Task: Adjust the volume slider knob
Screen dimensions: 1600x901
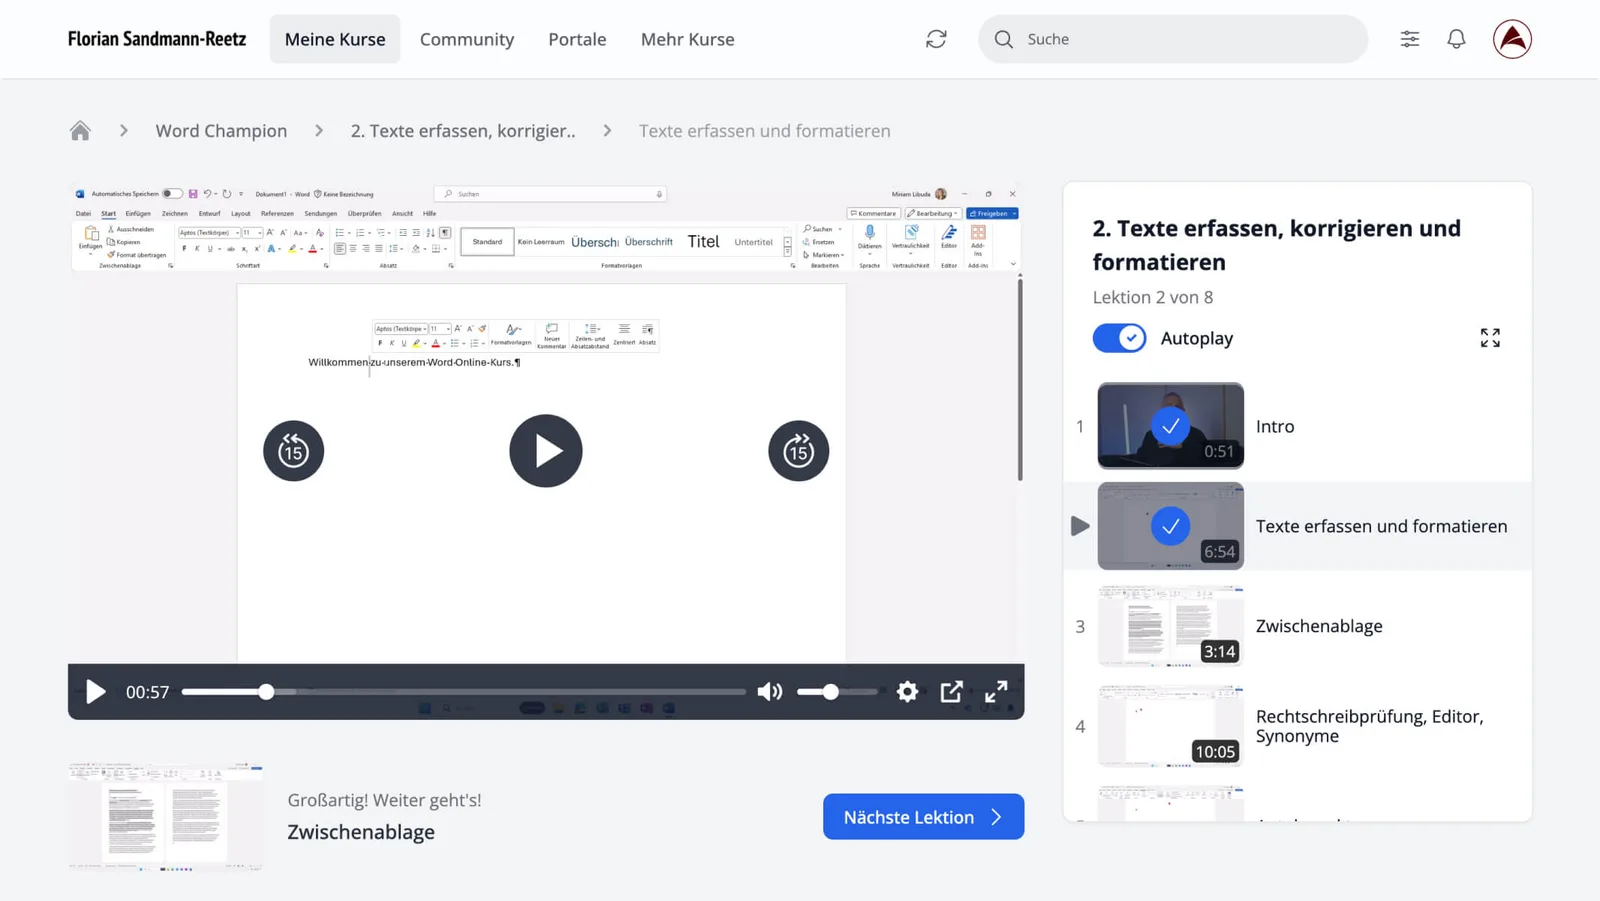Action: [830, 692]
